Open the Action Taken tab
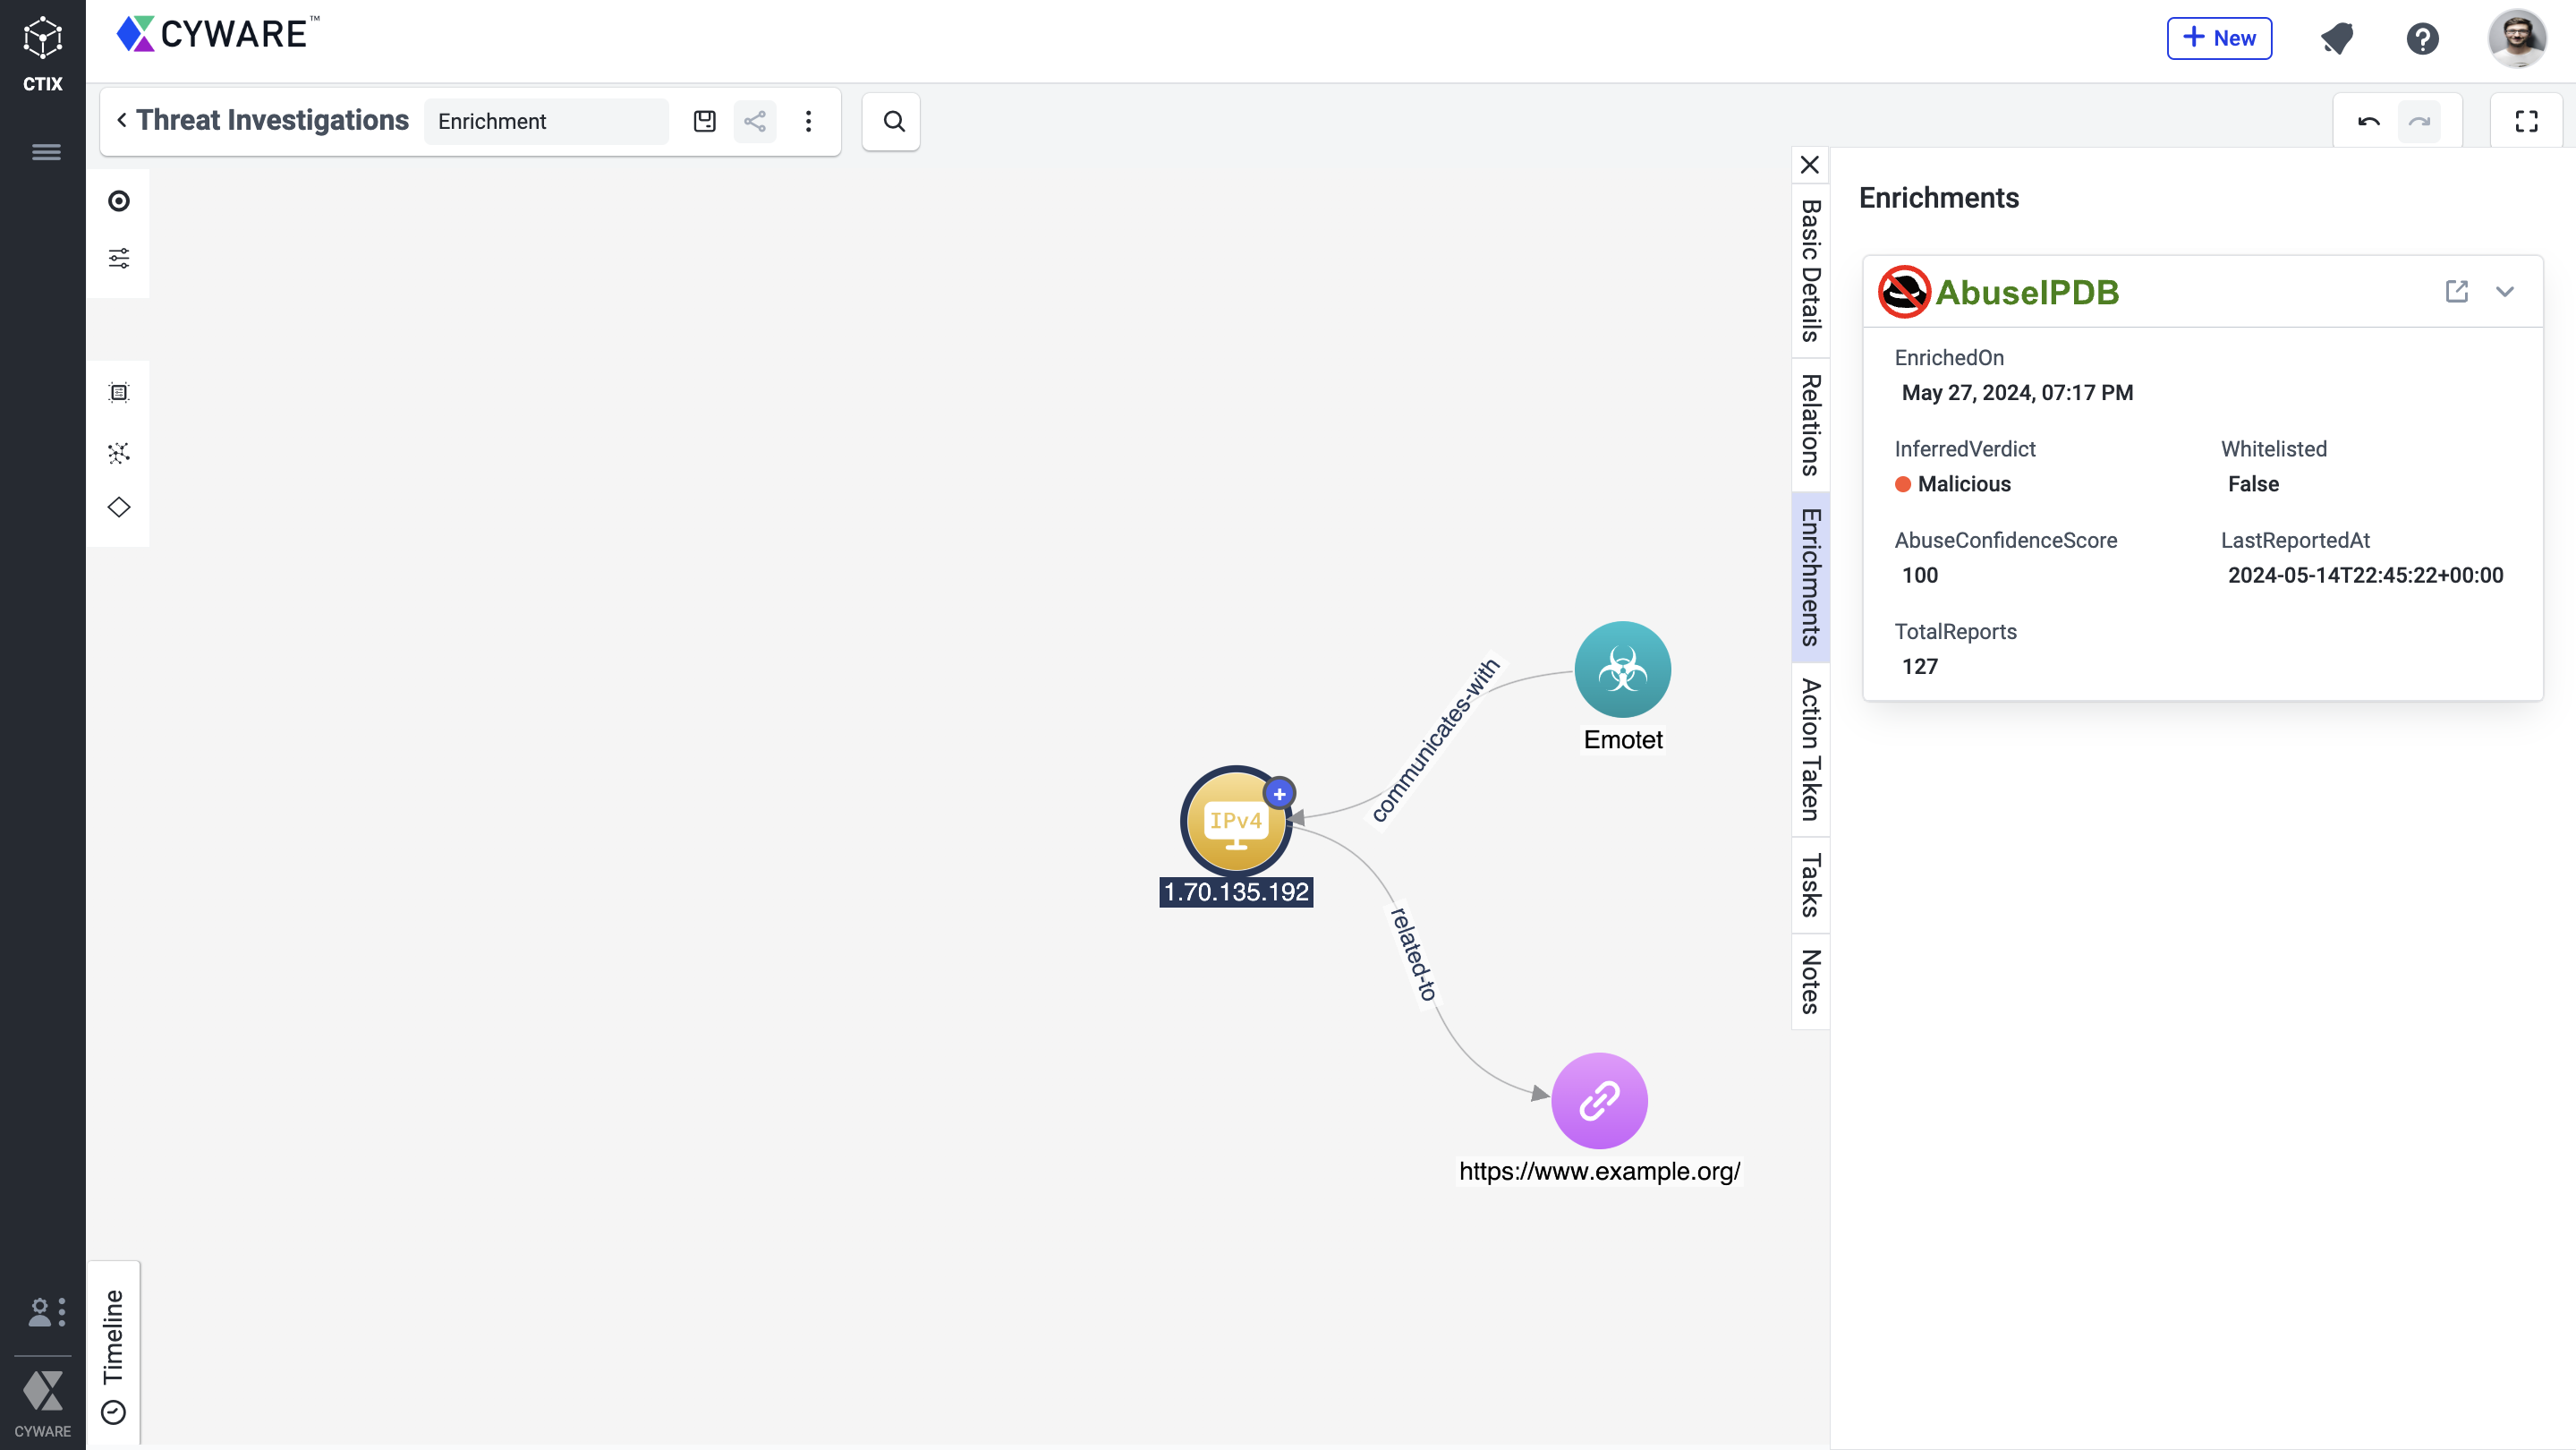 click(1810, 750)
